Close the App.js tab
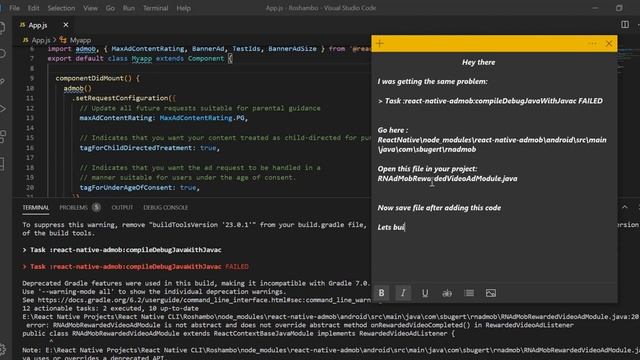640x360 pixels. (66, 25)
